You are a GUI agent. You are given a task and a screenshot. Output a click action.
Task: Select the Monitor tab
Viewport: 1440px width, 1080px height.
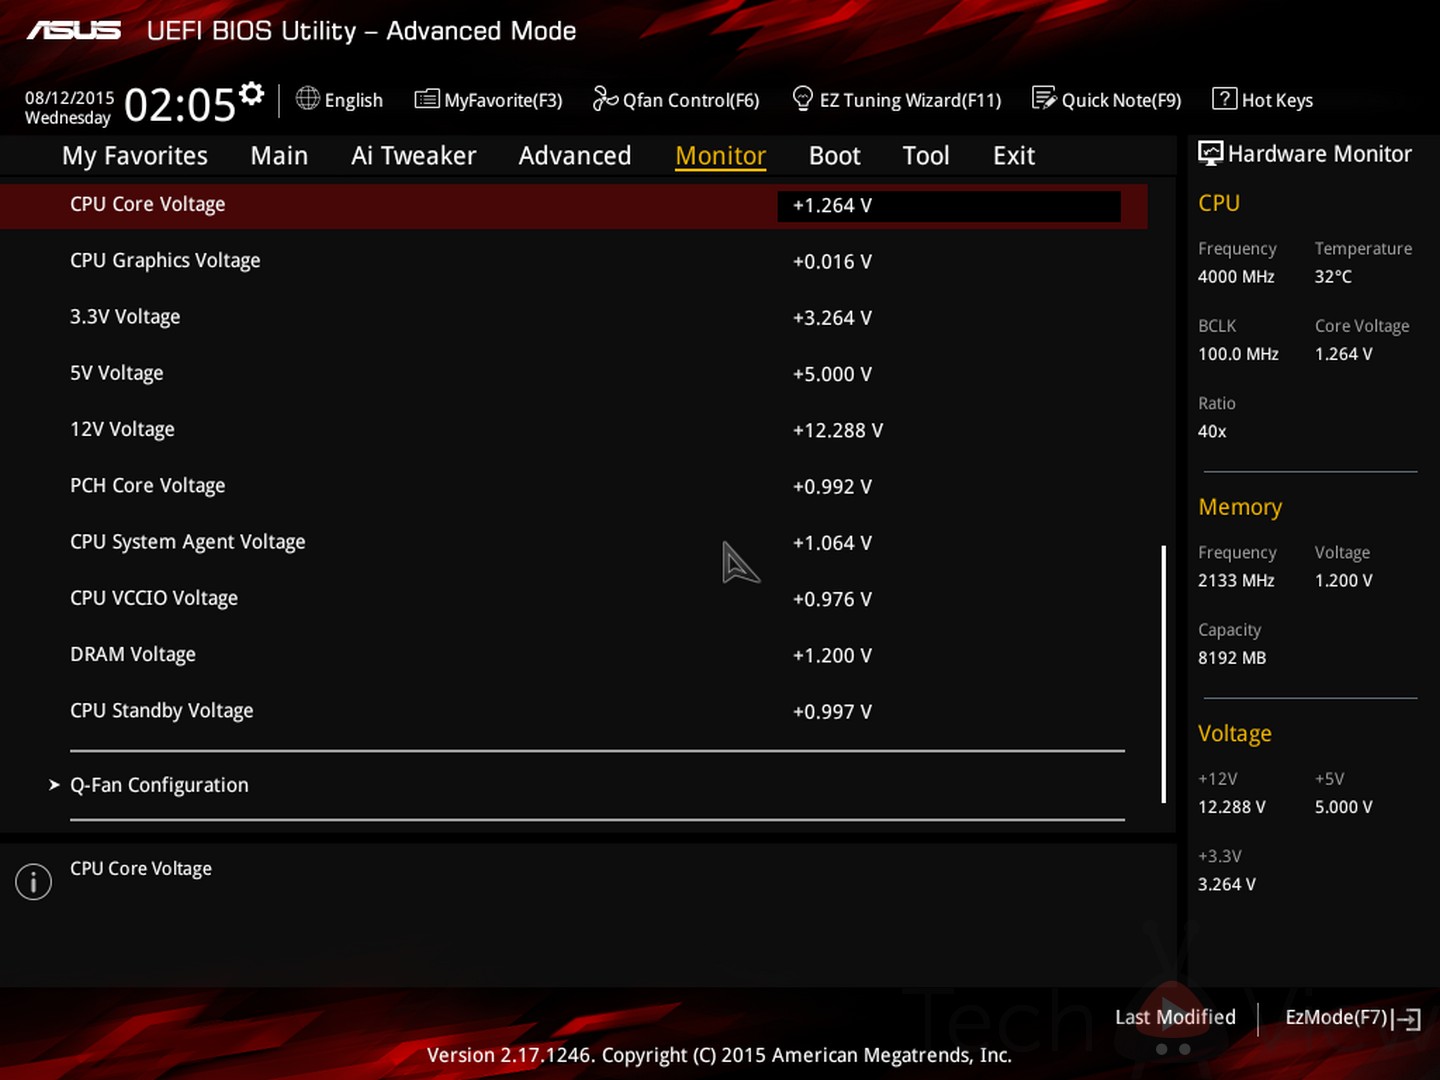coord(720,156)
